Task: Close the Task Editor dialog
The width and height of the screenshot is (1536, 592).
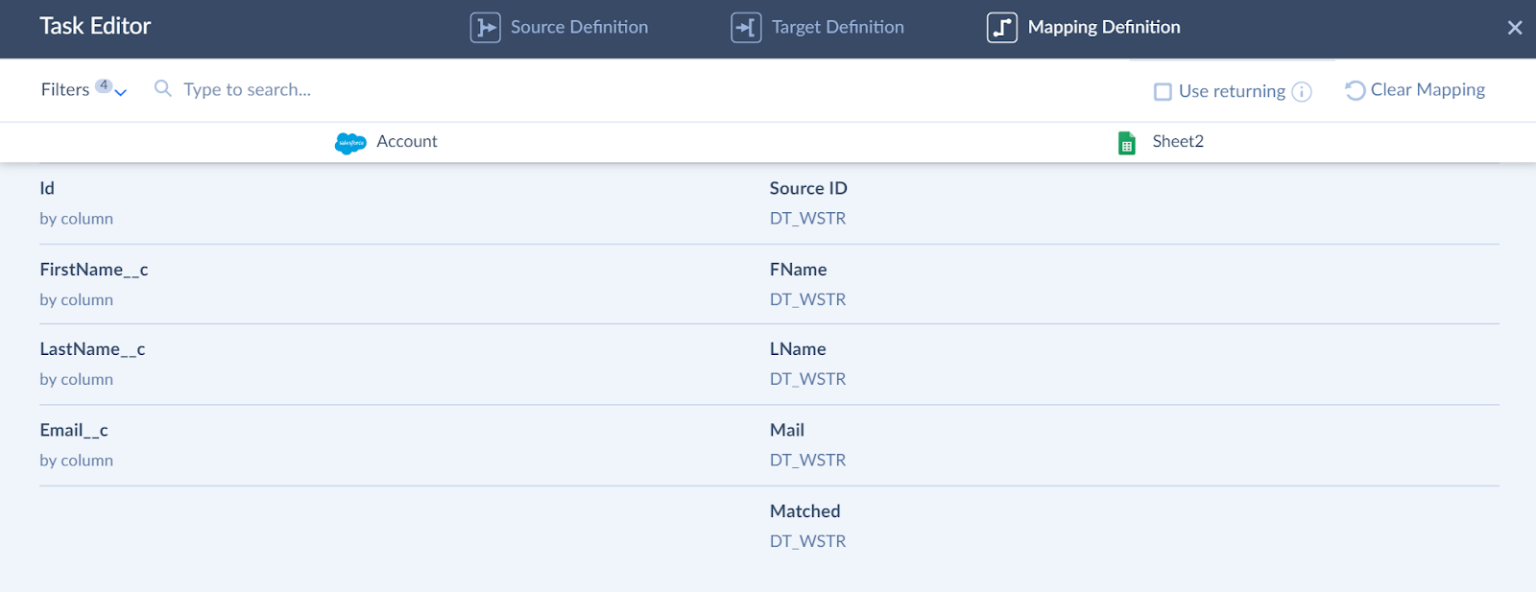Action: coord(1514,28)
